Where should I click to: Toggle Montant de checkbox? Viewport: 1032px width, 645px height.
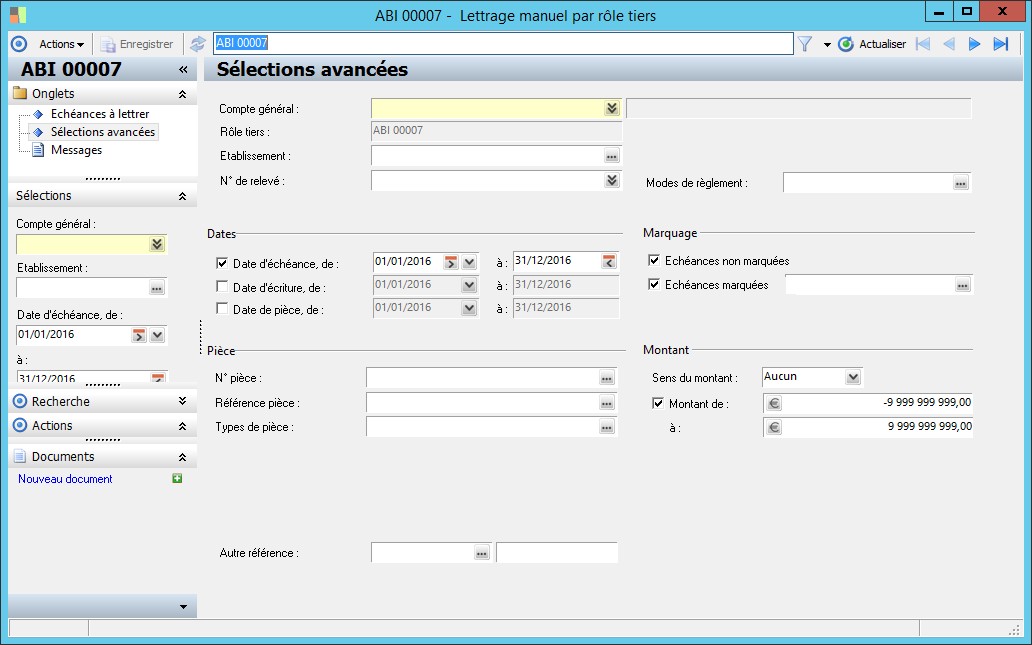tap(658, 403)
